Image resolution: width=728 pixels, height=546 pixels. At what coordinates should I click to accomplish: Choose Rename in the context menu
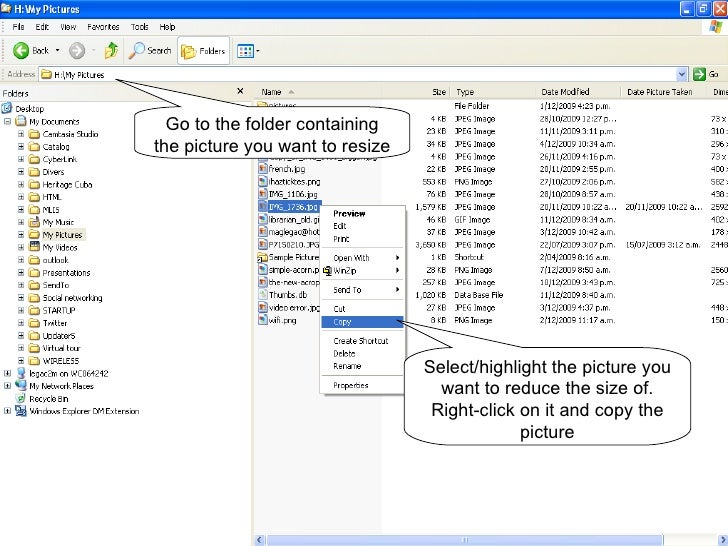click(362, 366)
